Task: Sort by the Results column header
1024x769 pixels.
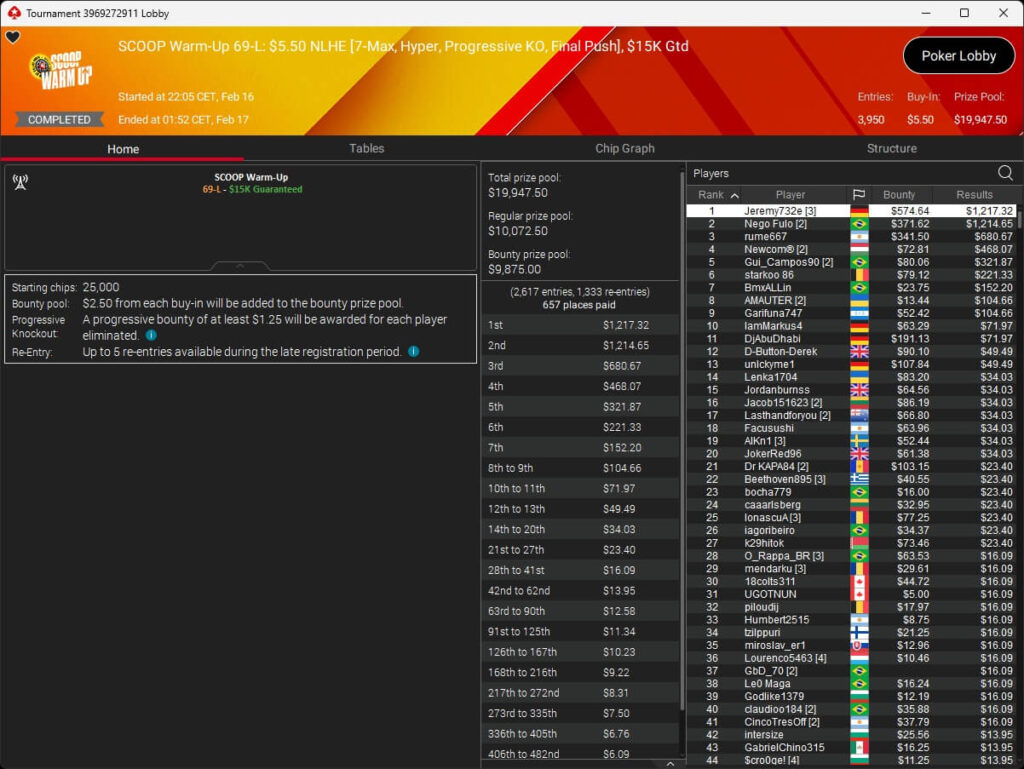Action: click(974, 195)
